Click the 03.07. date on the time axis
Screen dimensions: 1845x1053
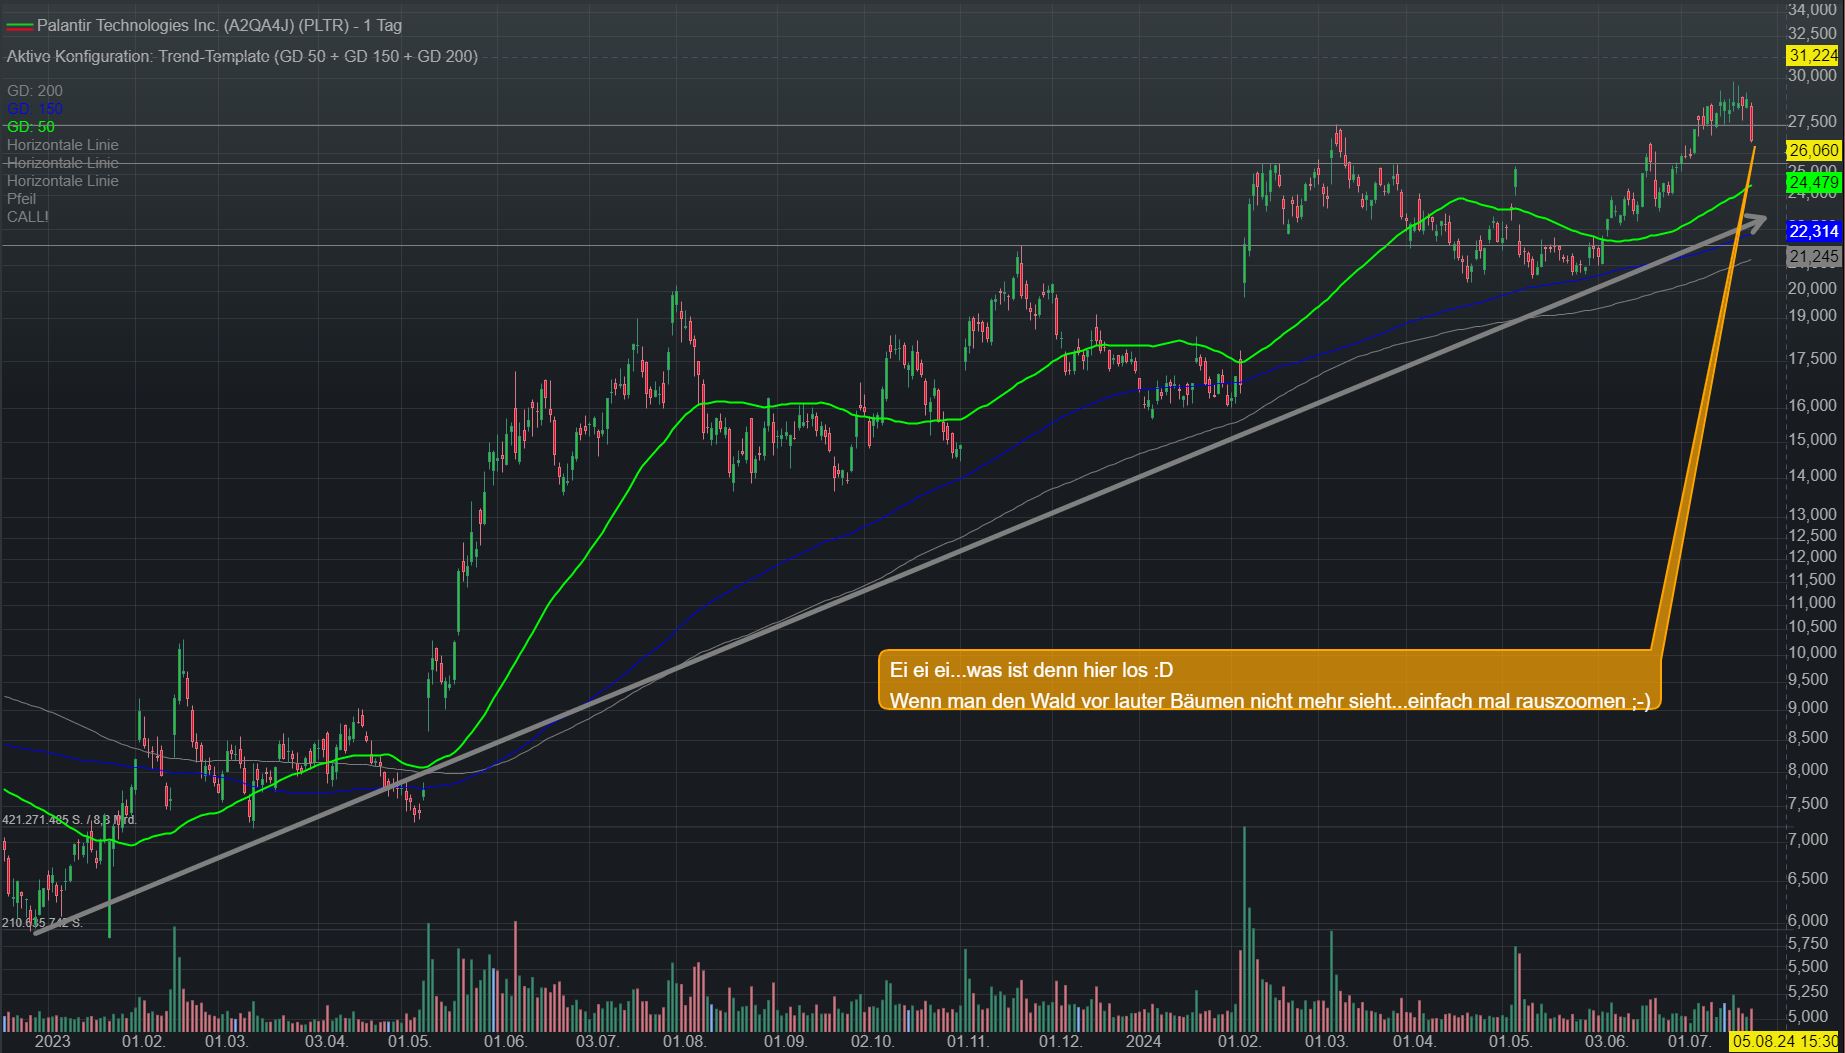596,1042
